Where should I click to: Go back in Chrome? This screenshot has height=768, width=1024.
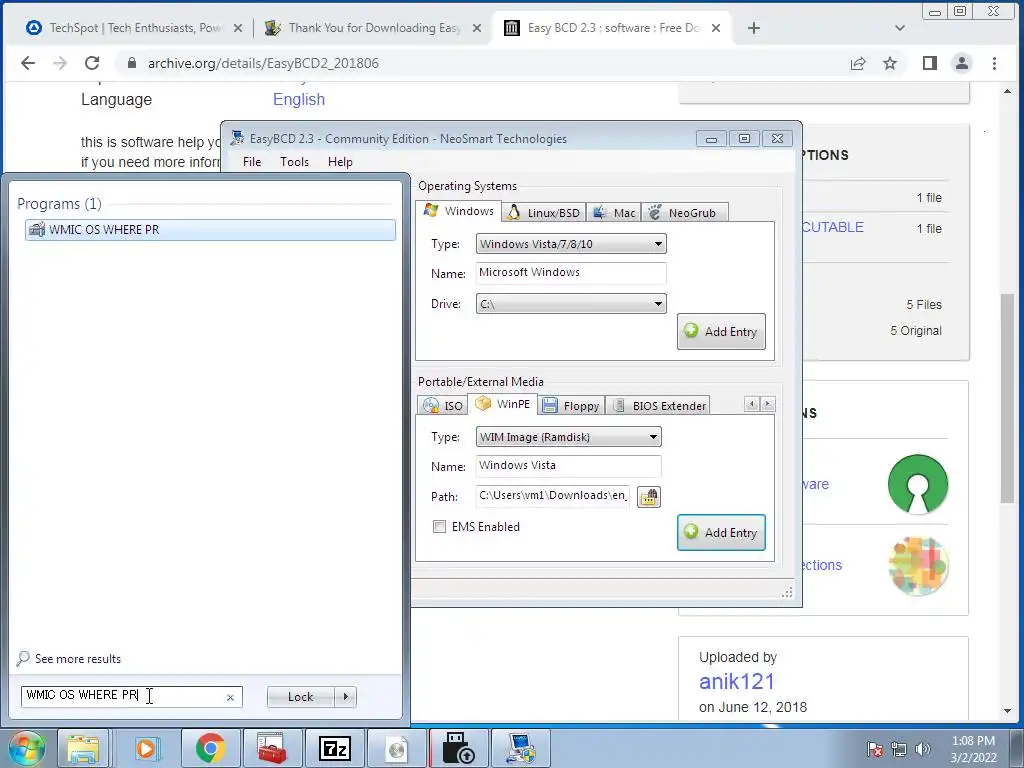28,63
